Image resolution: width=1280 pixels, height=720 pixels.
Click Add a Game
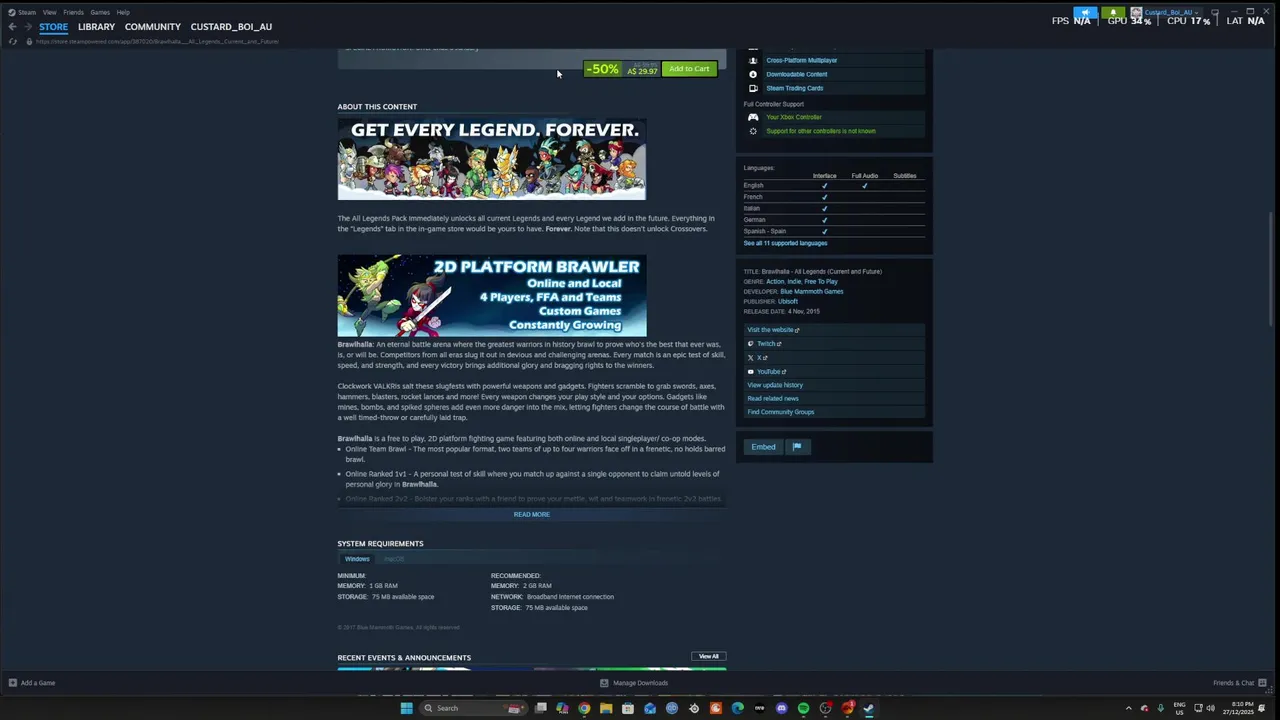pos(32,683)
